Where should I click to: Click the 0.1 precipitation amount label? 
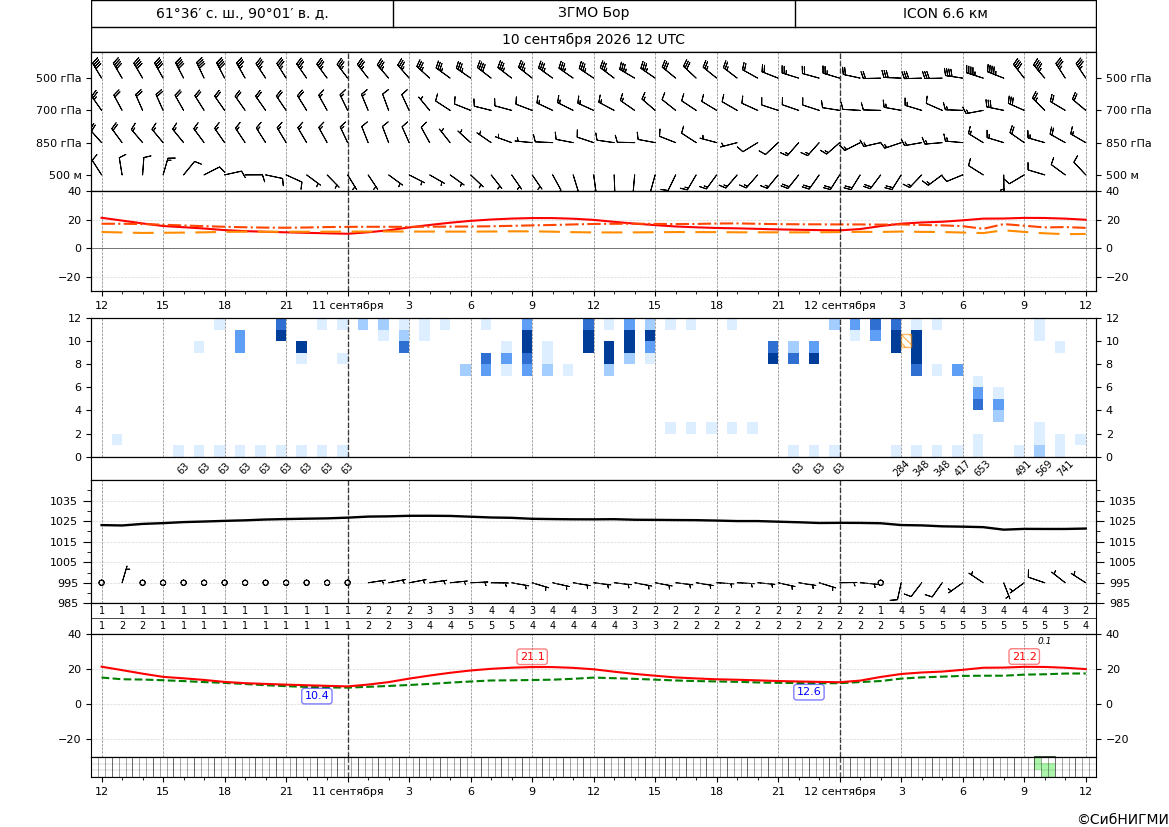(x=1044, y=641)
